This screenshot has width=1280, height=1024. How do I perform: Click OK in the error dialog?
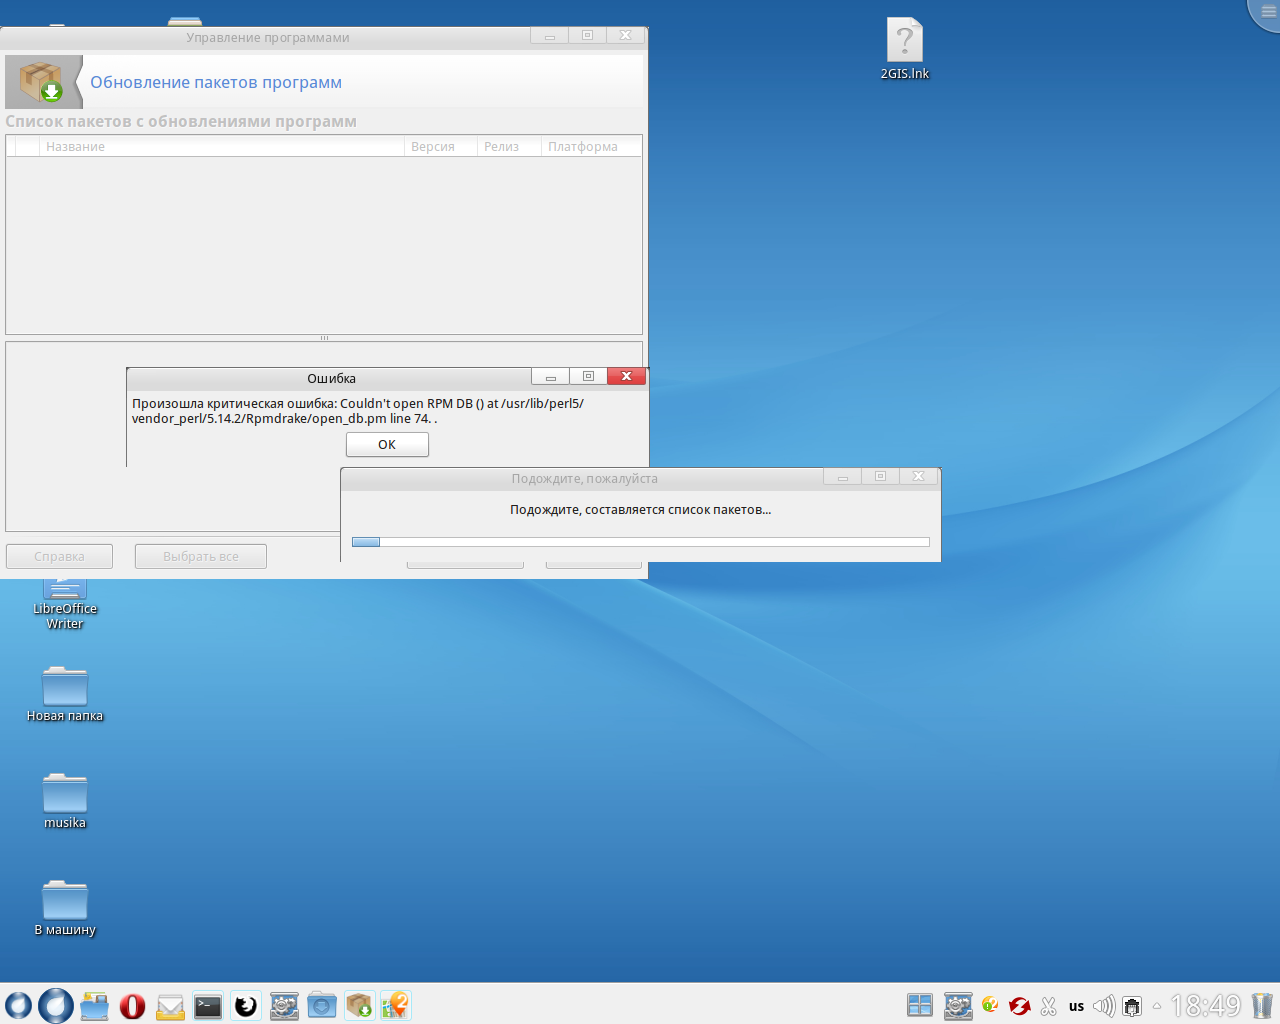pyautogui.click(x=387, y=445)
